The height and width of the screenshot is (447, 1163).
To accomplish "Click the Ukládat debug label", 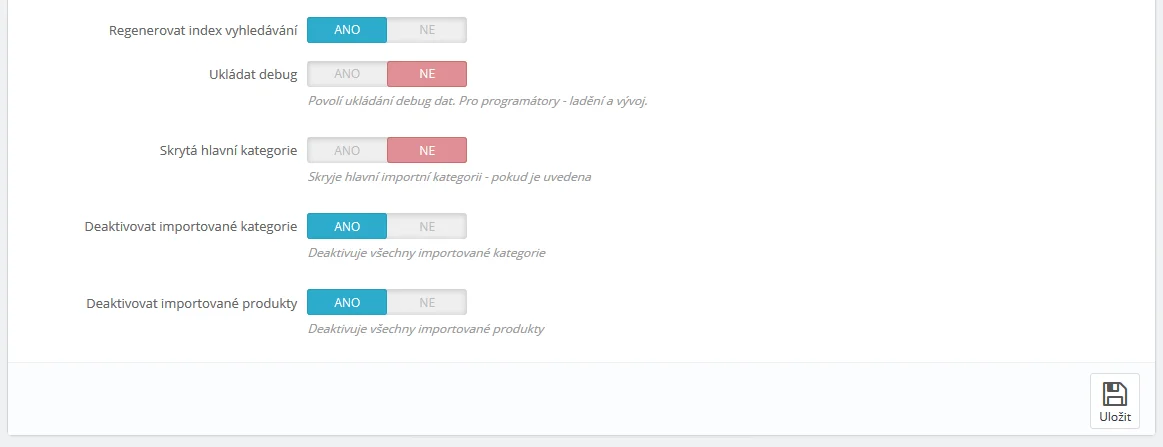I will (x=250, y=74).
